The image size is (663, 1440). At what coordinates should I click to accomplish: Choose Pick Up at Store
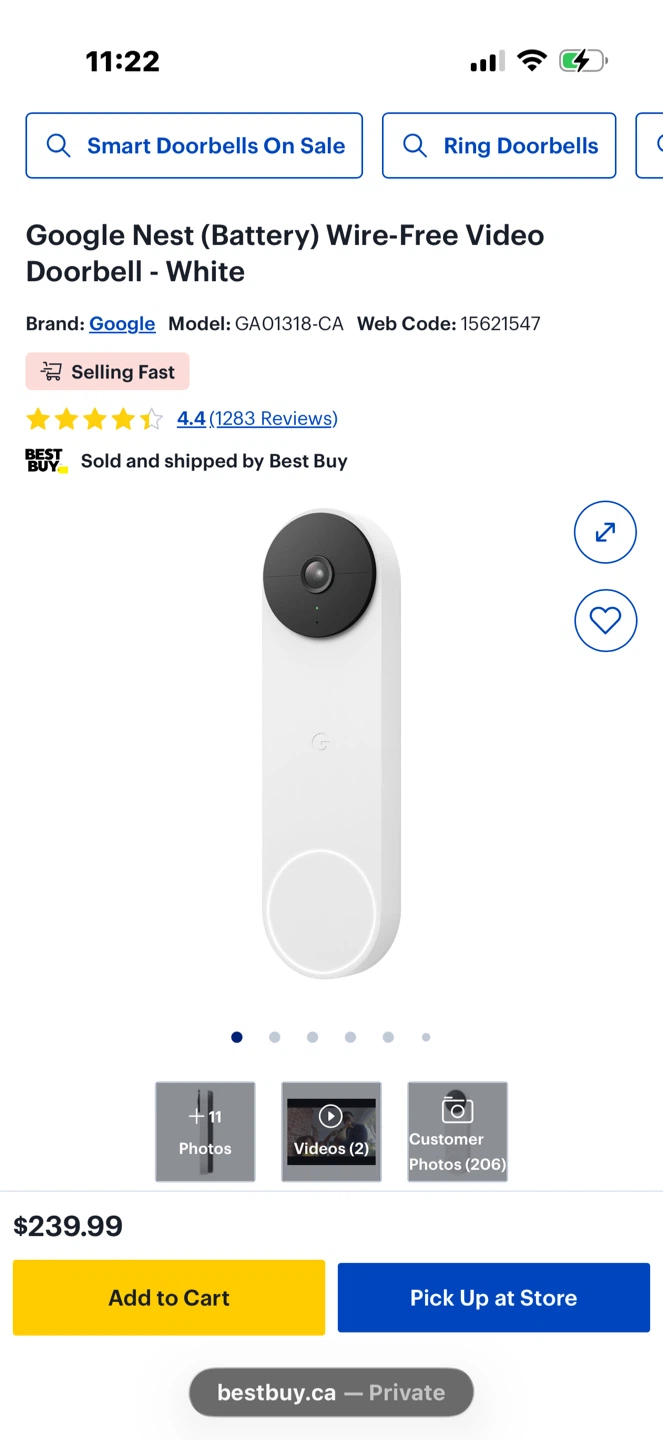click(x=494, y=1297)
